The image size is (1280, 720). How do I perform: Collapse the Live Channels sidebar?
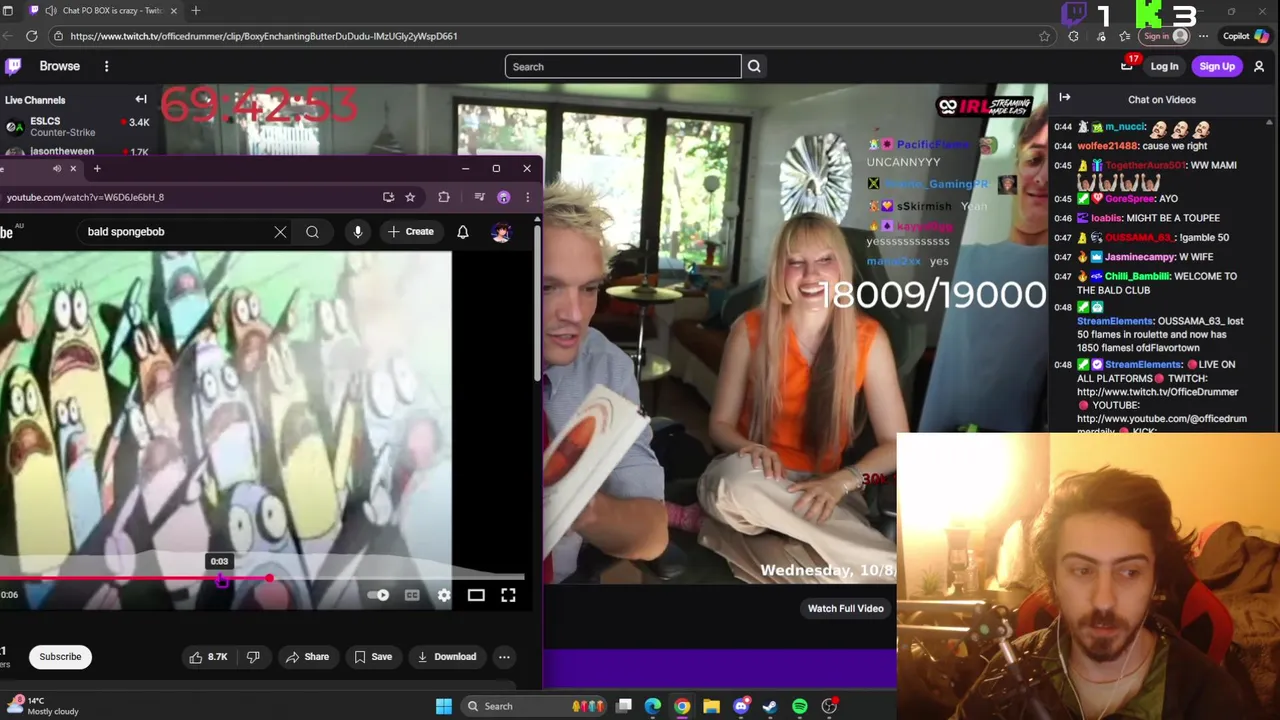coord(141,99)
